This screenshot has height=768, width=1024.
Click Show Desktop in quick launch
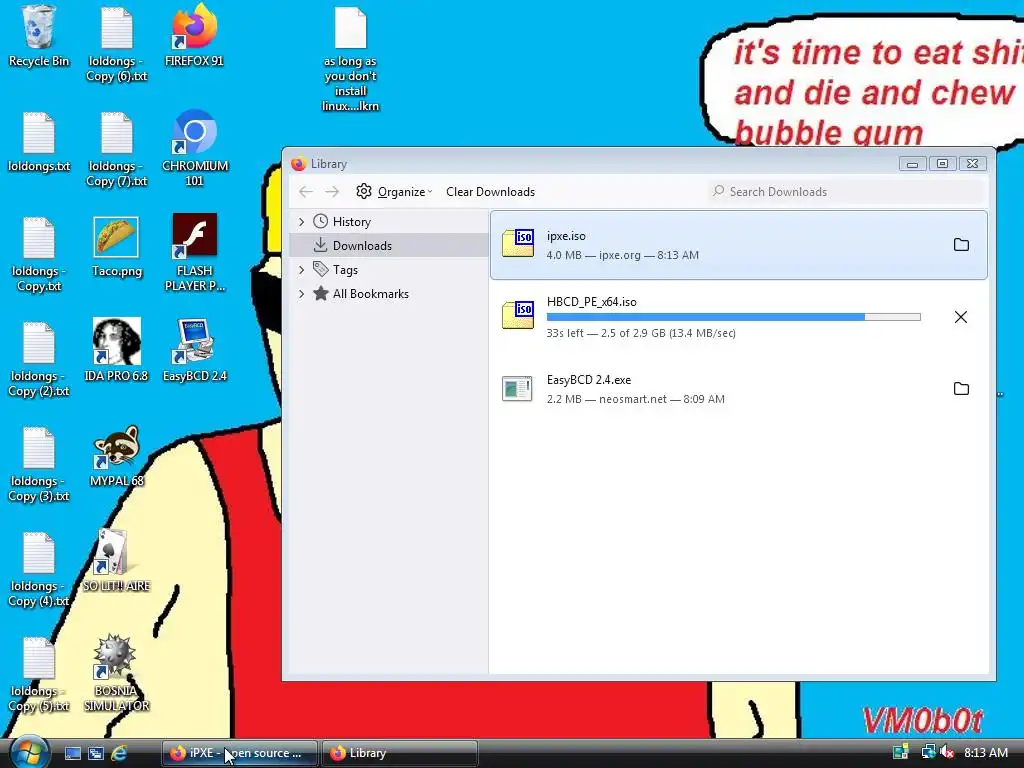click(x=72, y=753)
